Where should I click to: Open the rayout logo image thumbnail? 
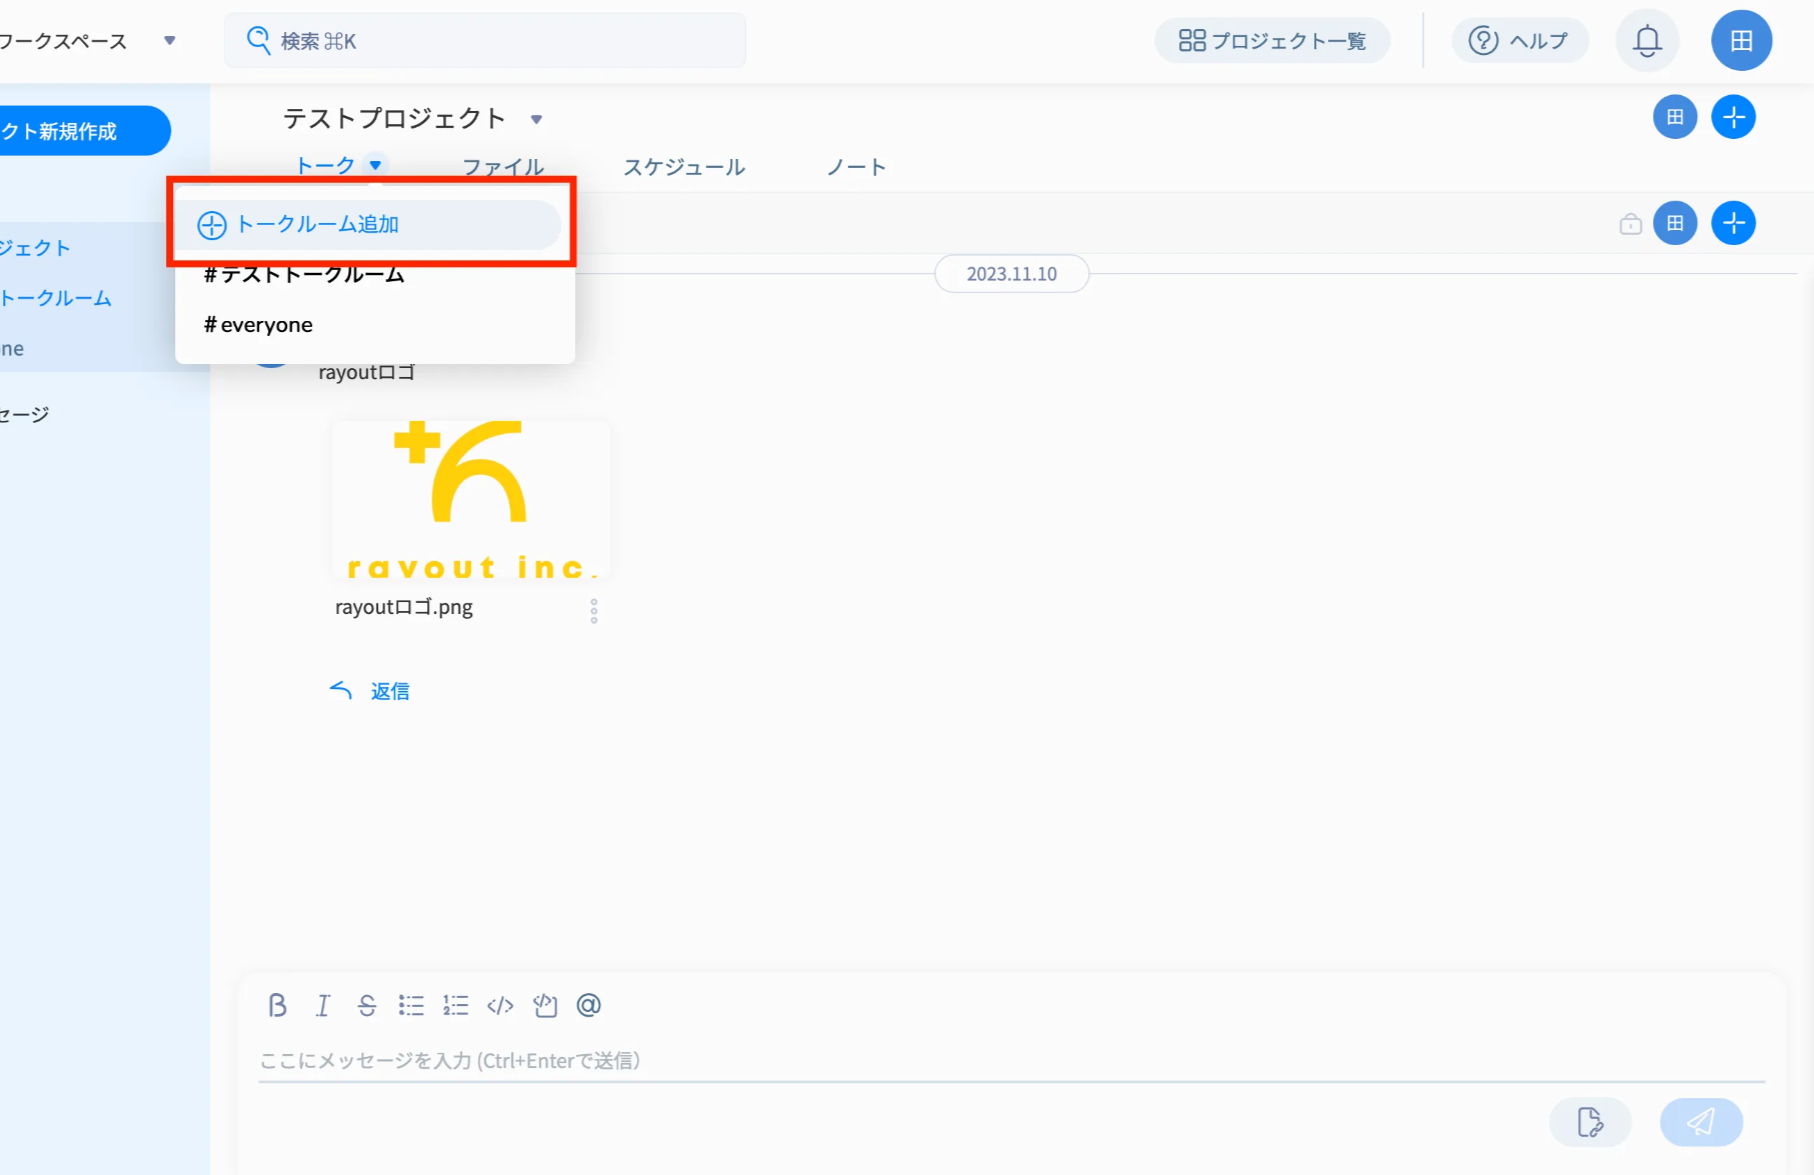pos(471,500)
